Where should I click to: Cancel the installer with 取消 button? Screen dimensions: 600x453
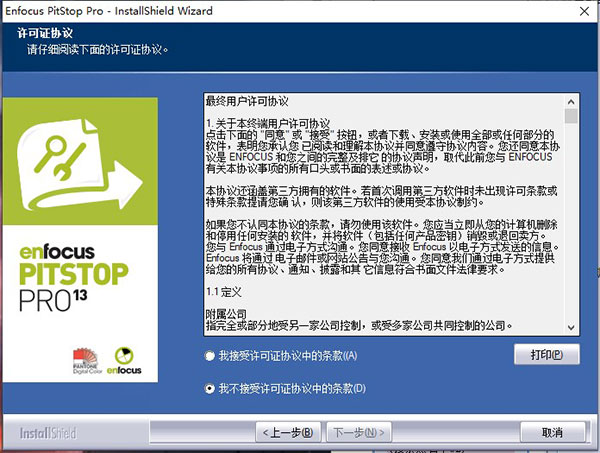553,433
